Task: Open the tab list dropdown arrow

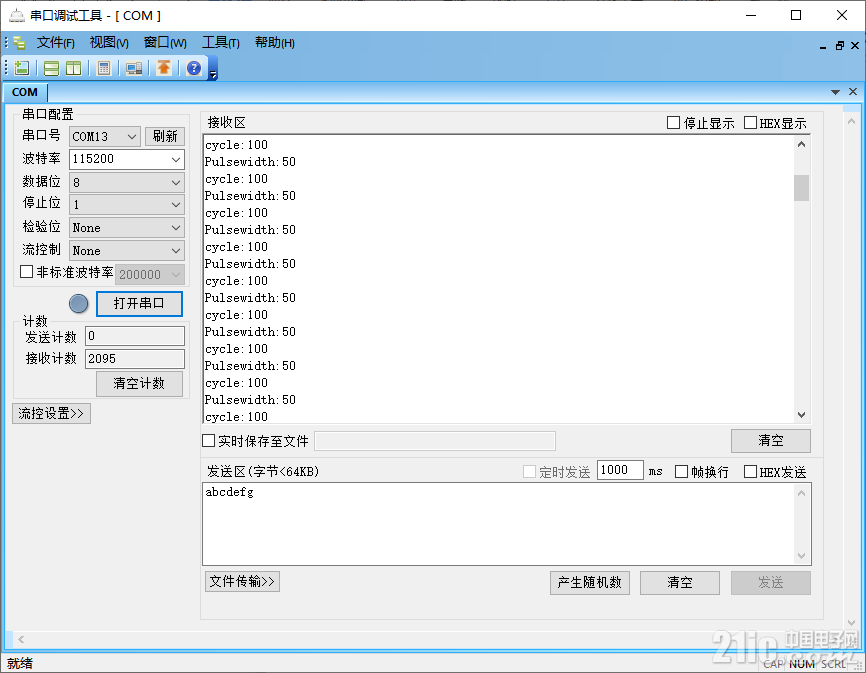Action: coord(835,92)
